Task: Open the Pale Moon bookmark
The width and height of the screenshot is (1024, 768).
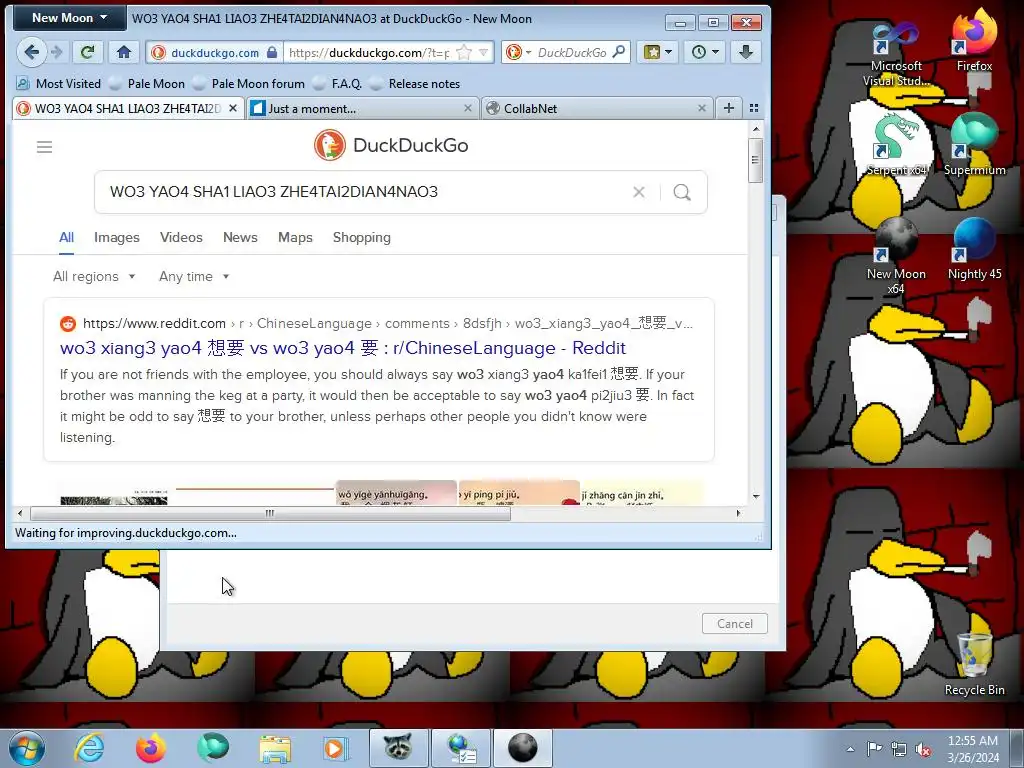Action: tap(148, 84)
